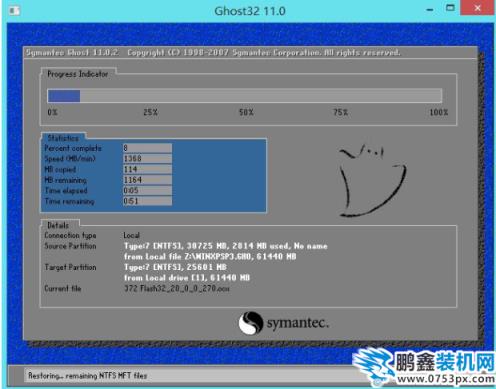Select the Statistics panel label
The width and height of the screenshot is (496, 389).
pyautogui.click(x=63, y=138)
